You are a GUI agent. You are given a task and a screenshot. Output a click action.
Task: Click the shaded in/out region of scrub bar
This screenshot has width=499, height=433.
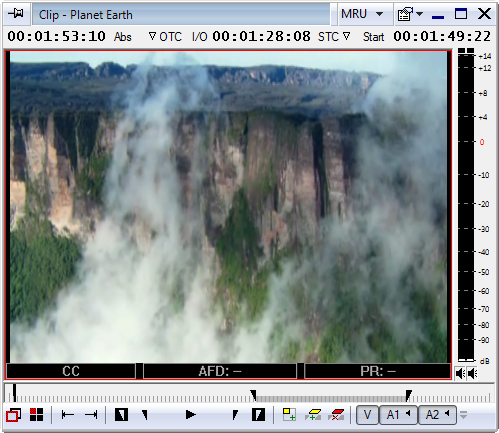[331, 399]
